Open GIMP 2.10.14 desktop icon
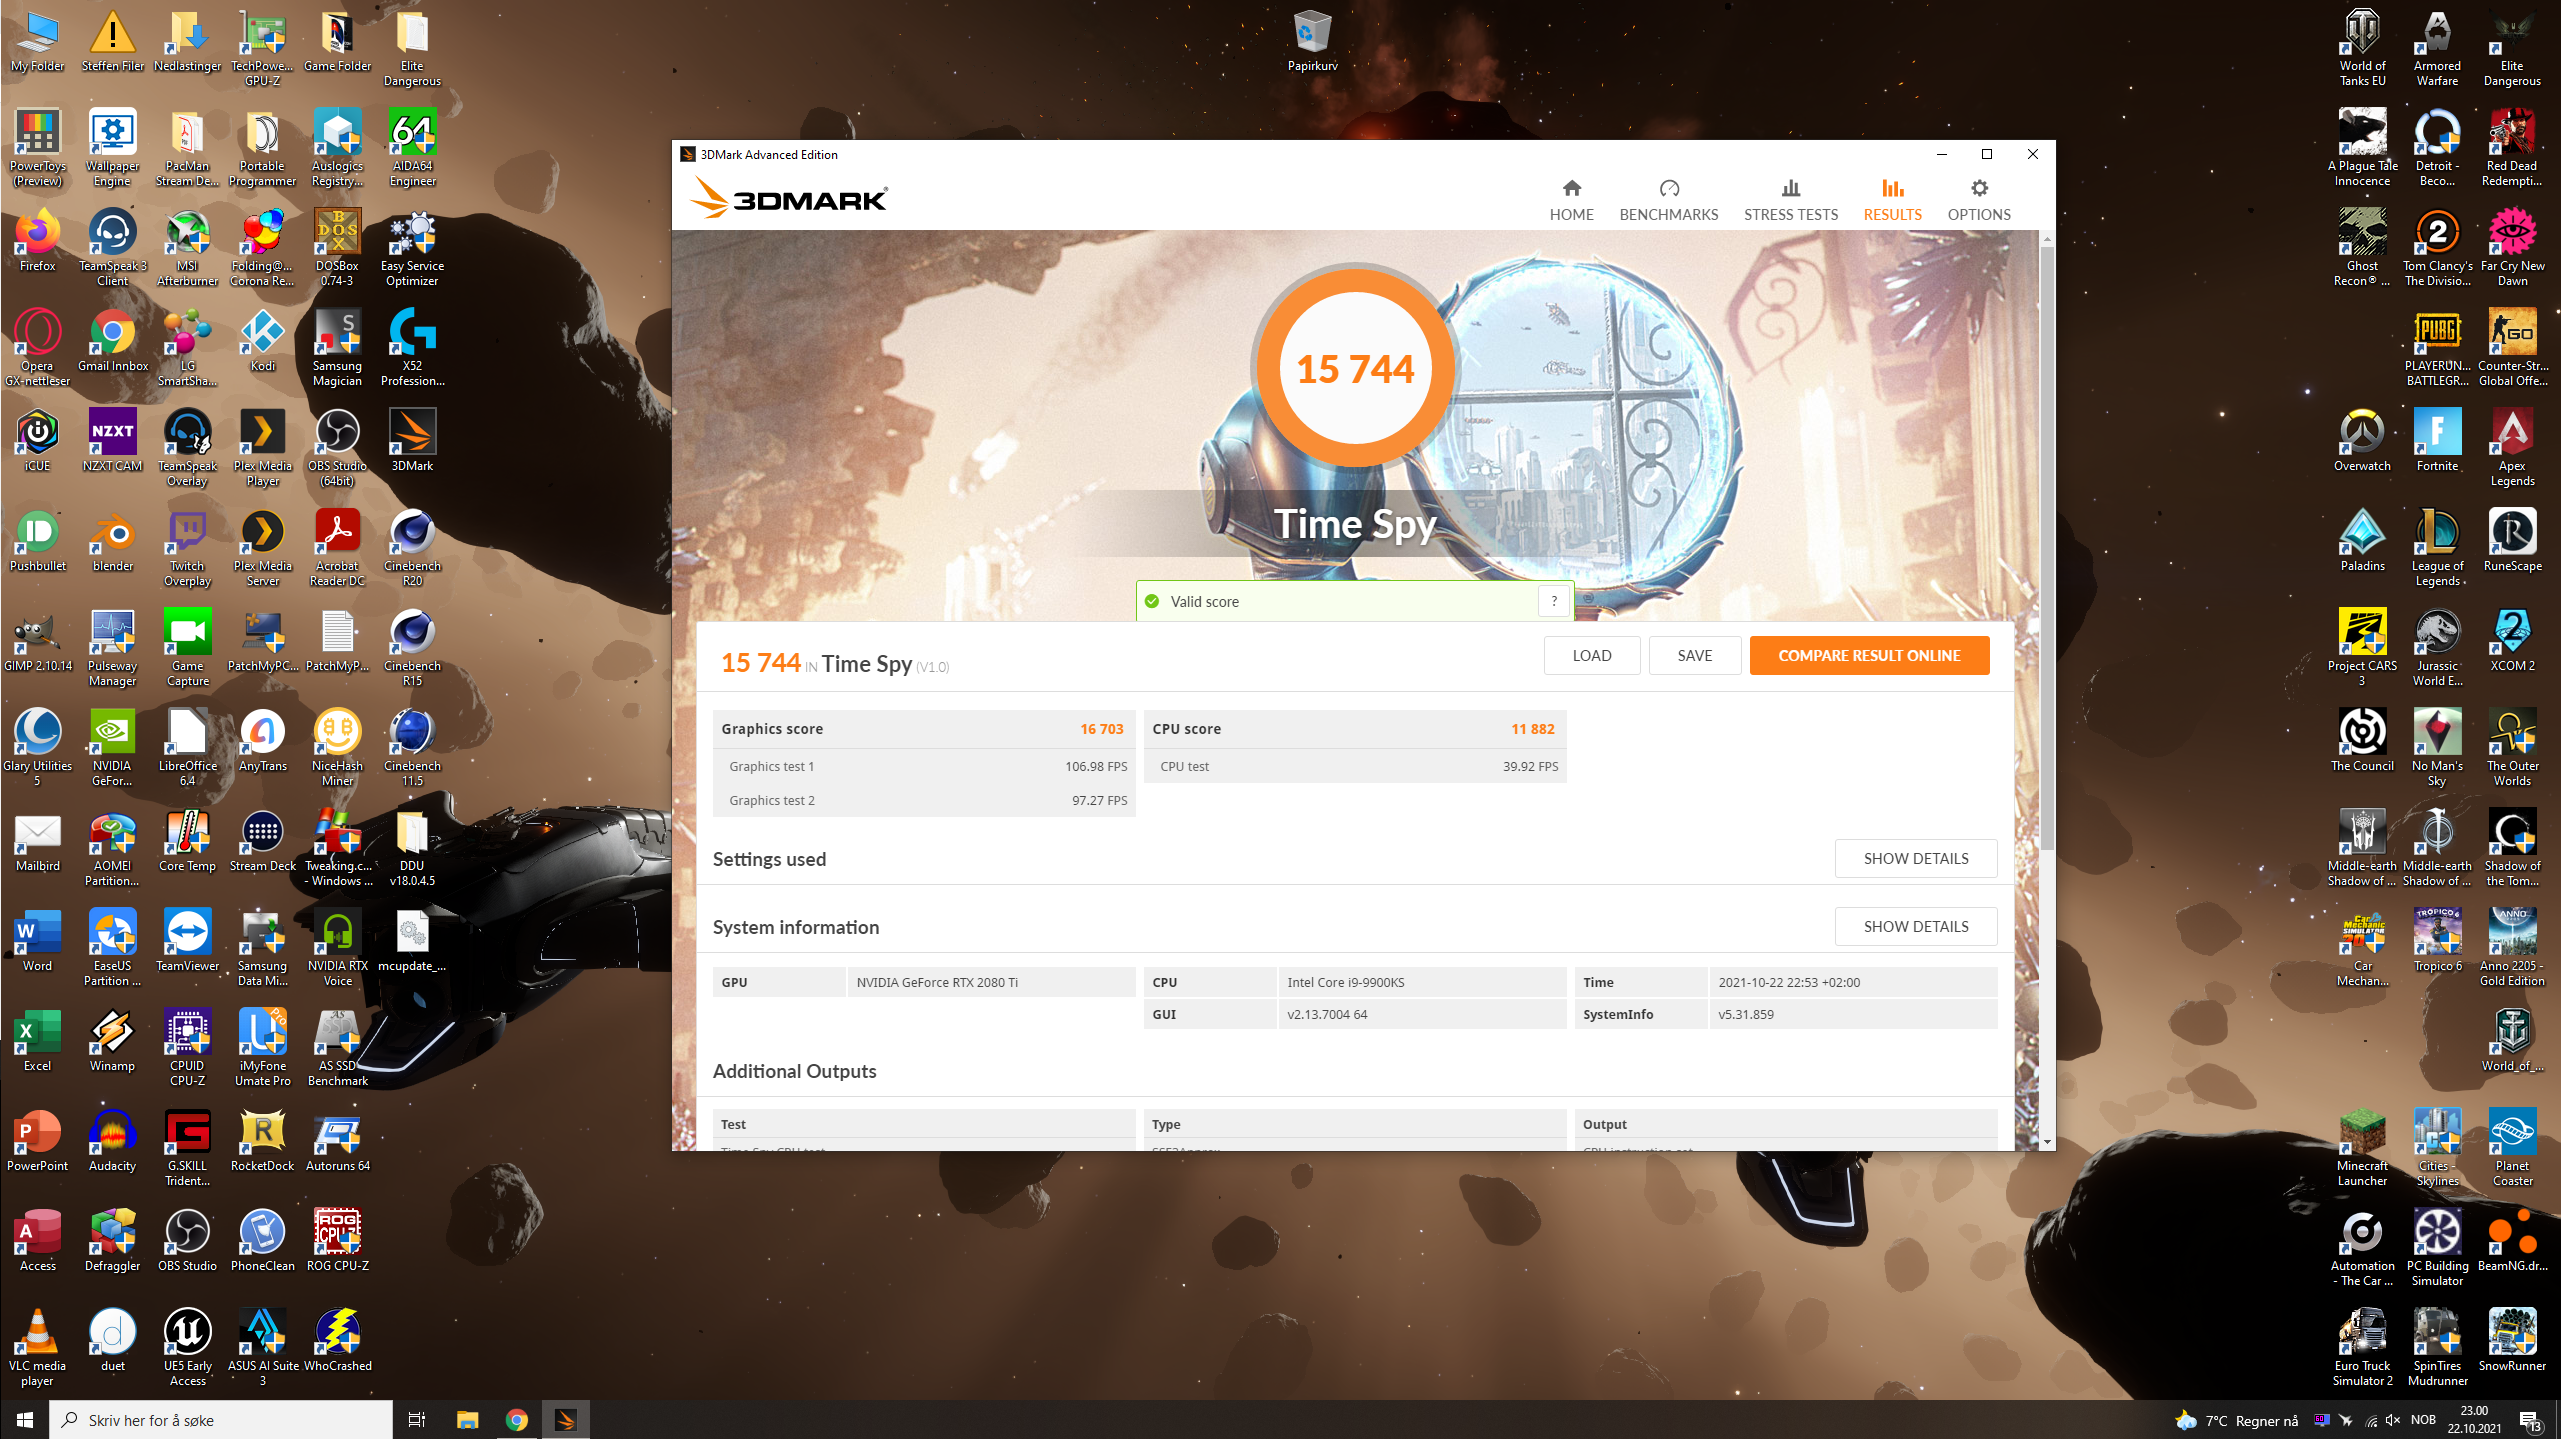The image size is (2561, 1439). 37,642
